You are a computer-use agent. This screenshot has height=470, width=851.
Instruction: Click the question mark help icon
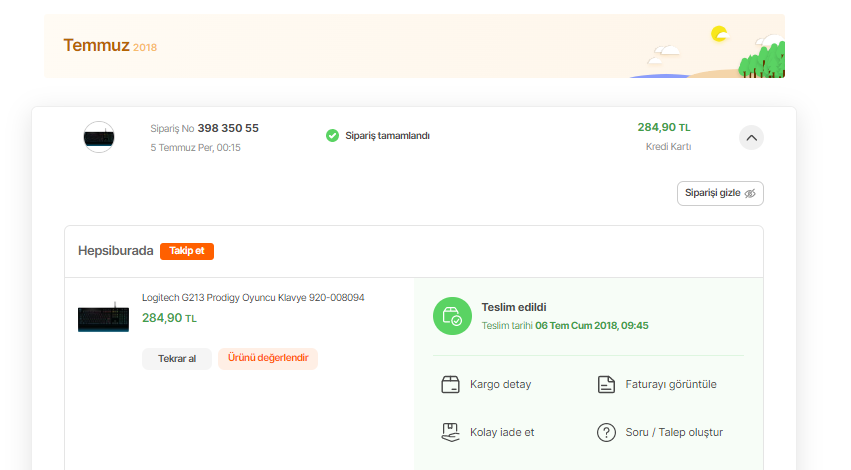coord(606,433)
